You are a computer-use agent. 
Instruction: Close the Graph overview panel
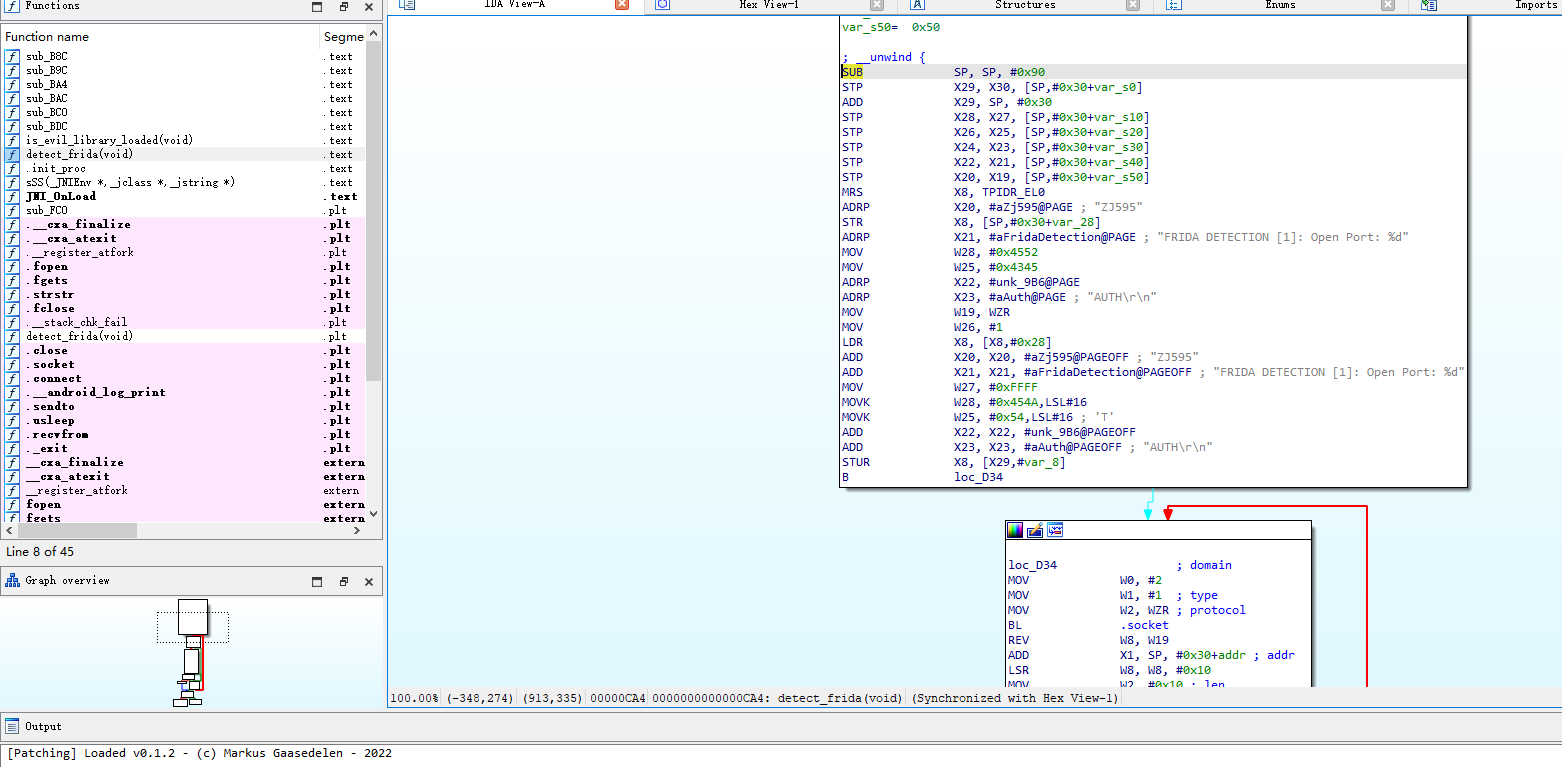(369, 581)
